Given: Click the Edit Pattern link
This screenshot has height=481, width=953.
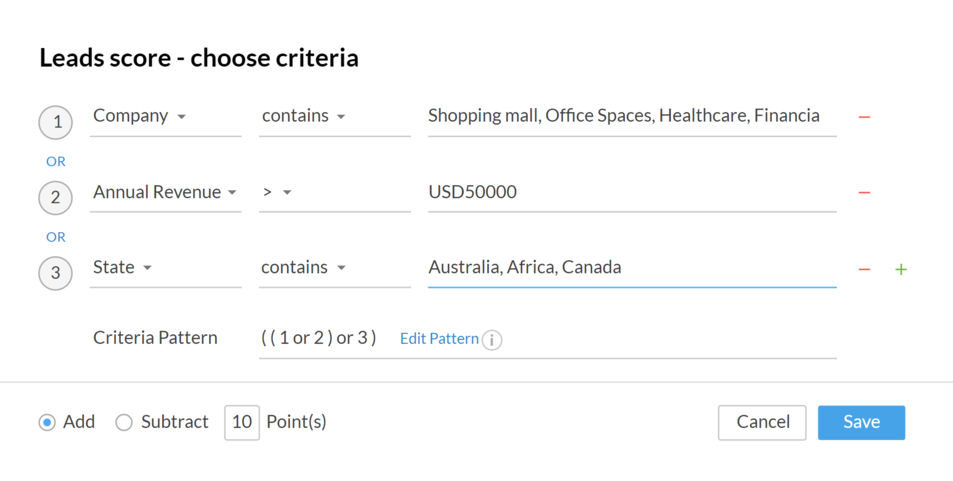Looking at the screenshot, I should pyautogui.click(x=439, y=339).
